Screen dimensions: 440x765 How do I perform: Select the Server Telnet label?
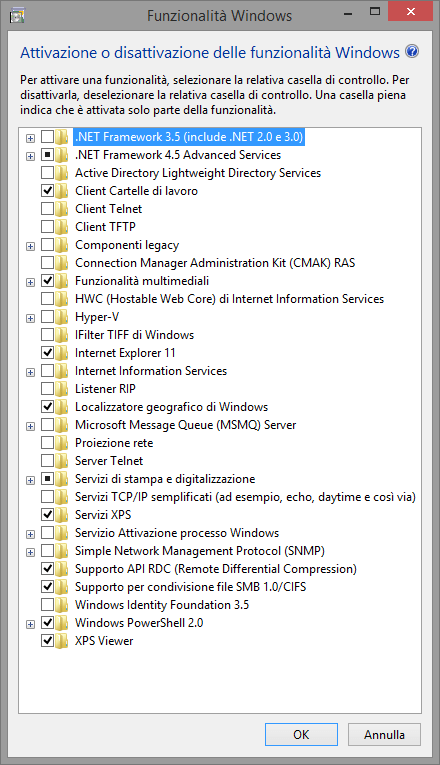(x=109, y=461)
